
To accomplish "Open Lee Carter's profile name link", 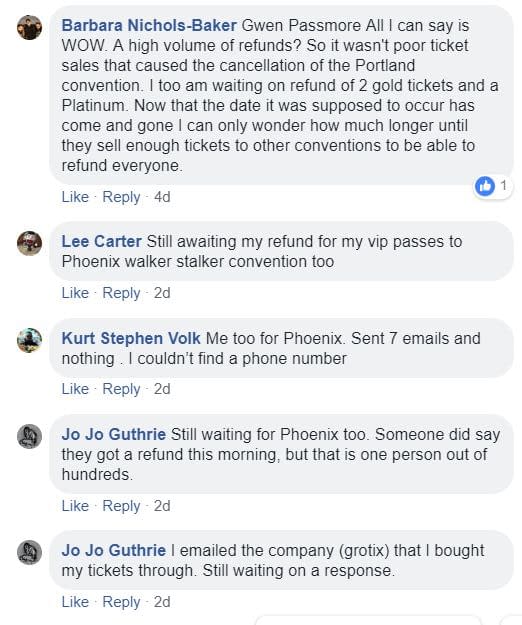I will (101, 242).
